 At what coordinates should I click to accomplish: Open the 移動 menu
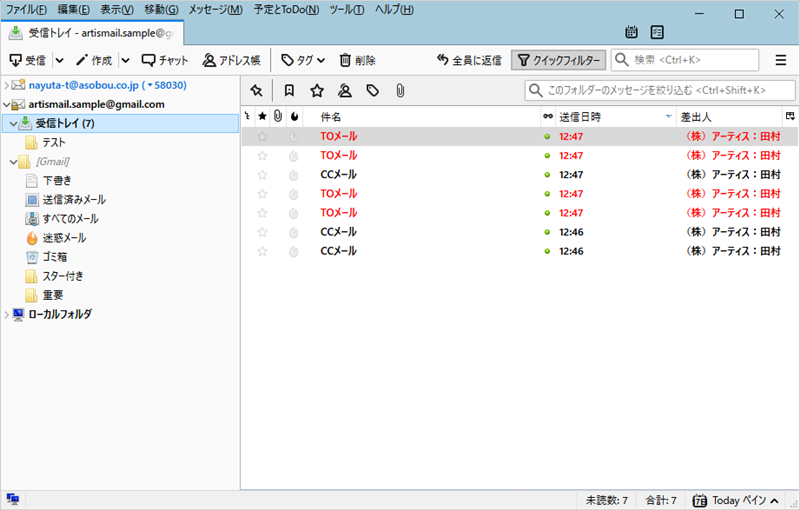tap(161, 10)
